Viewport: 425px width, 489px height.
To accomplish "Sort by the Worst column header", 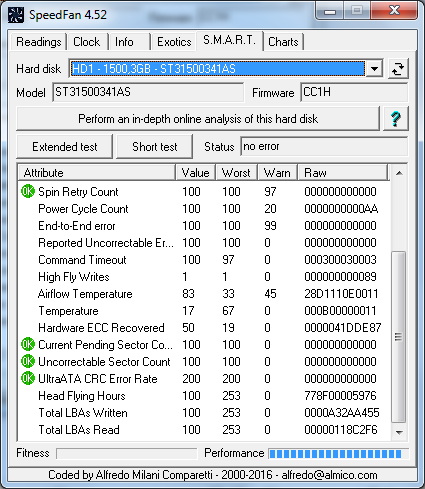I will (236, 173).
